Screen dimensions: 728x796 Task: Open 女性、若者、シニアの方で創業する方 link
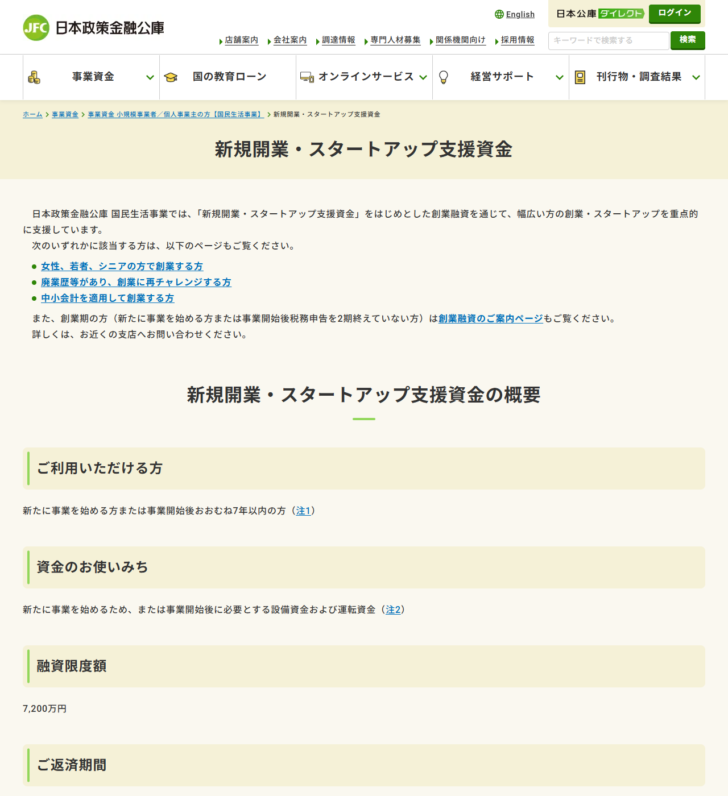(122, 267)
